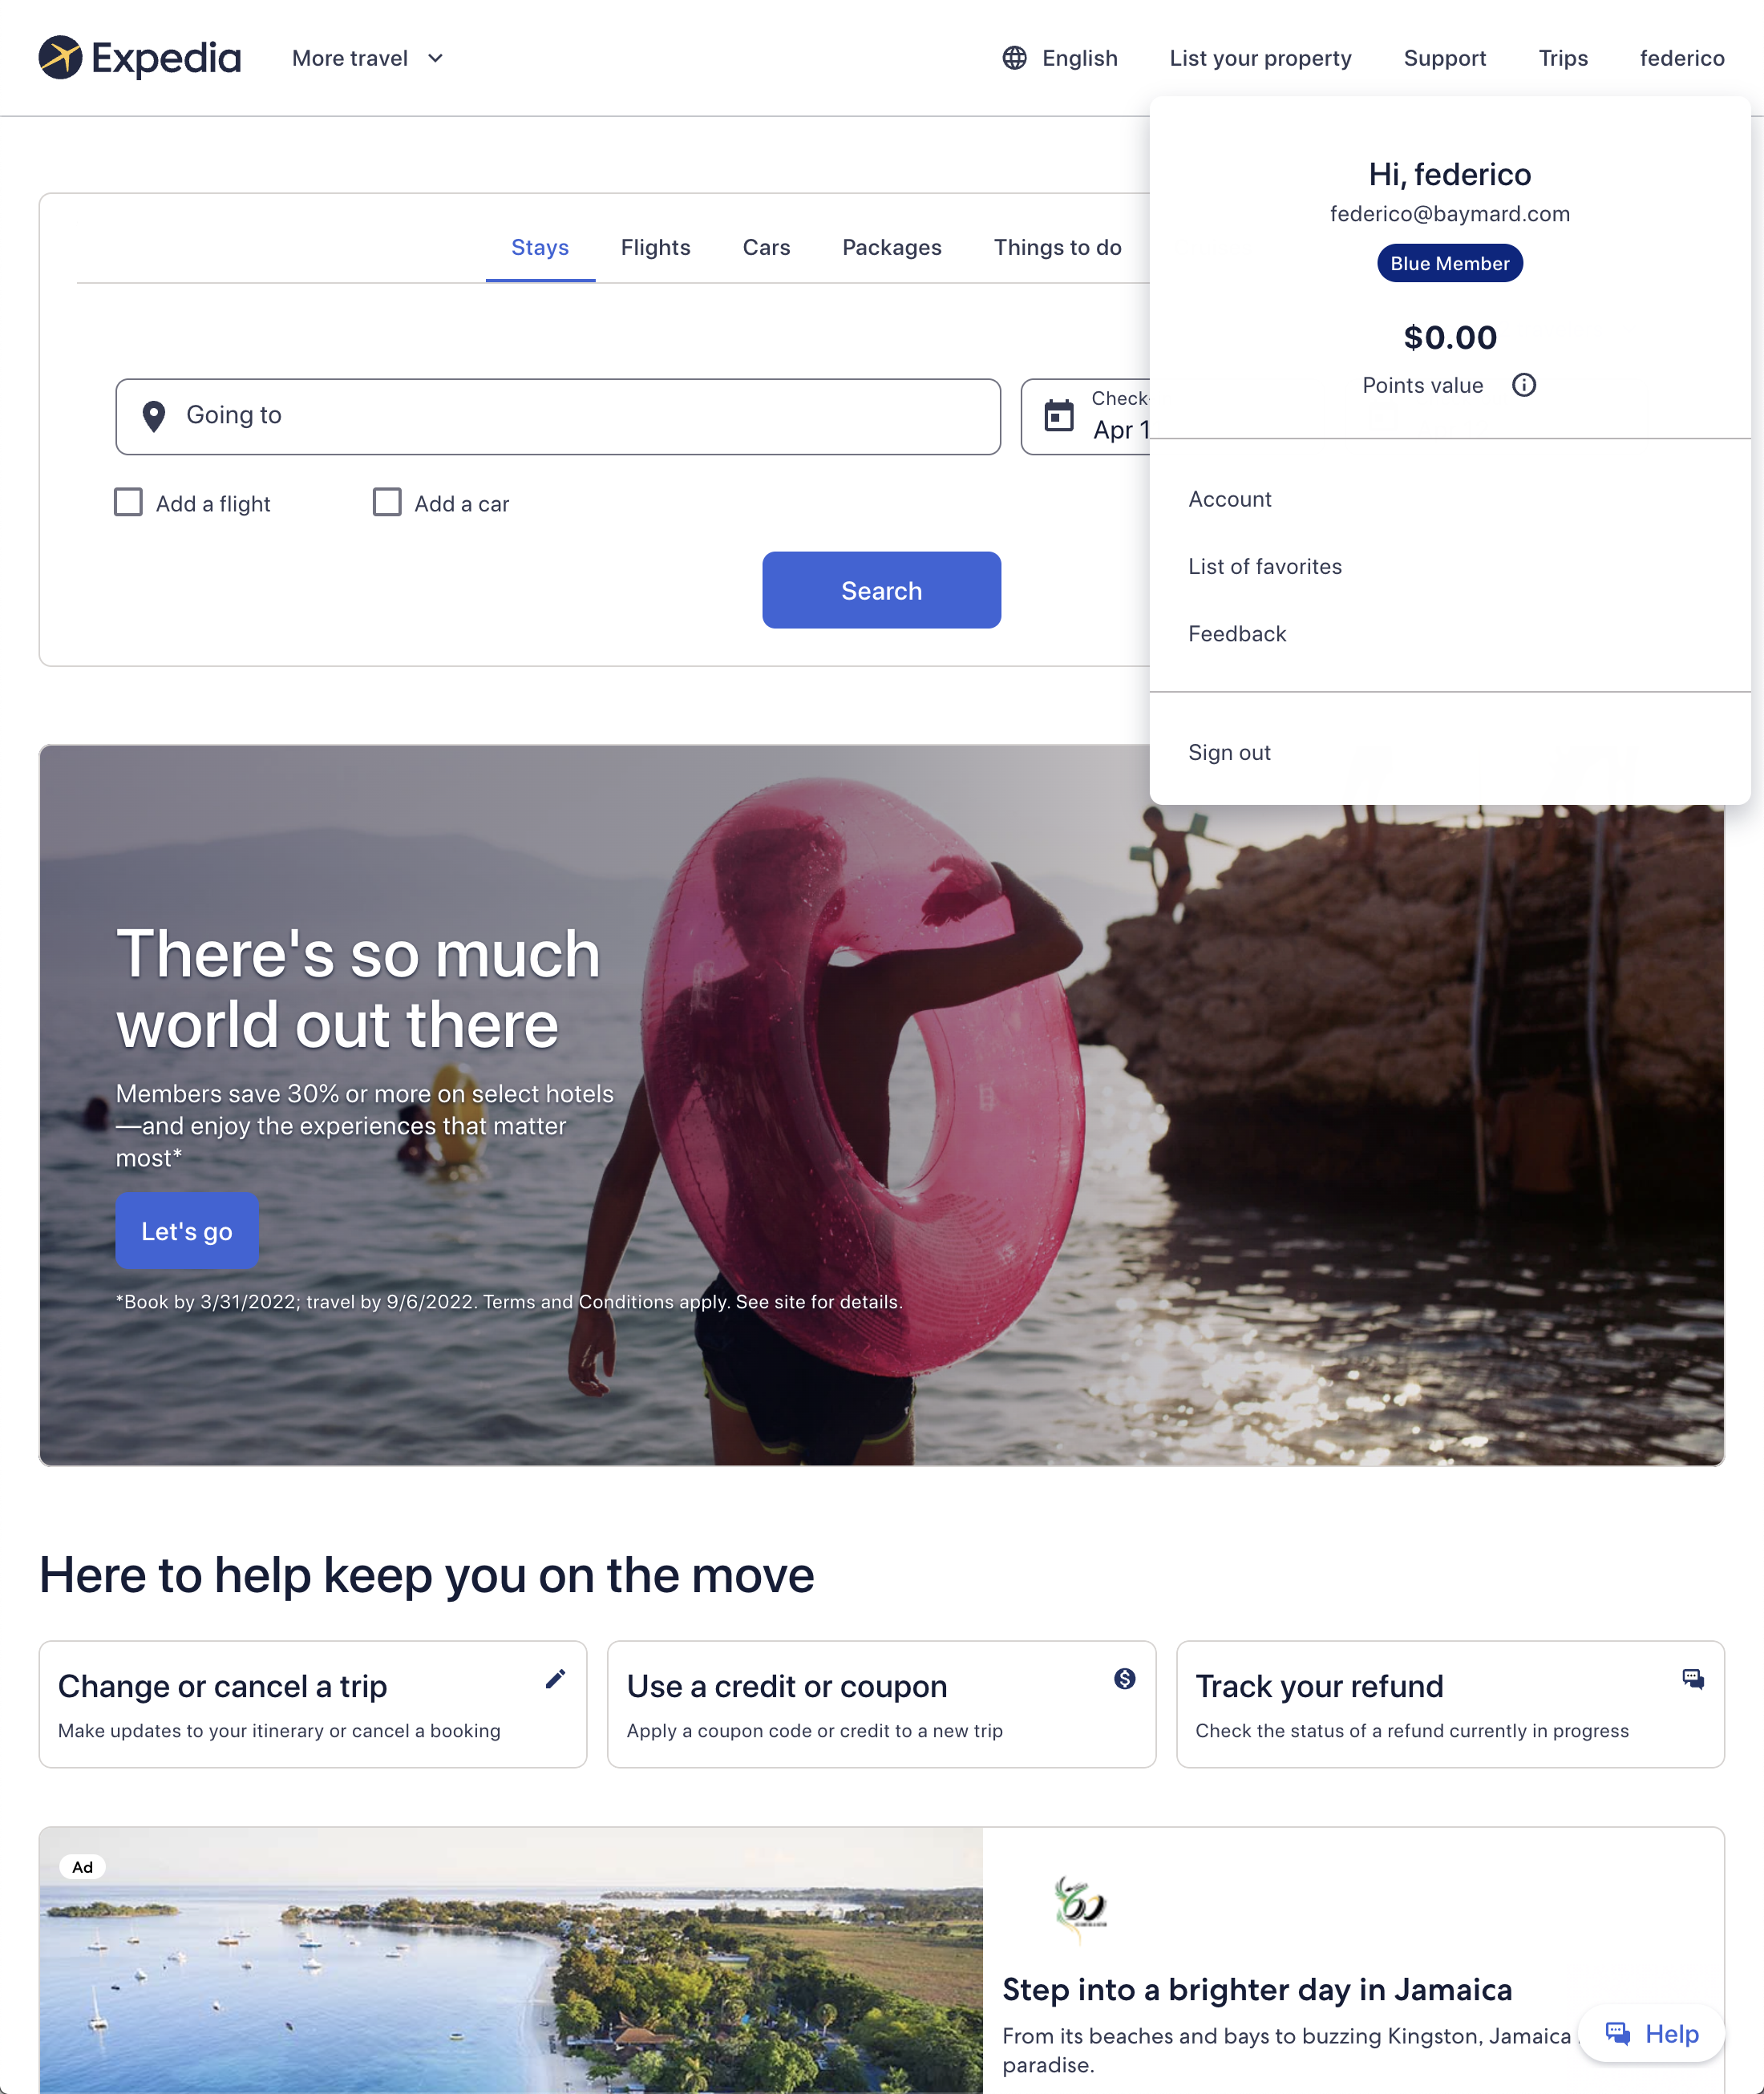This screenshot has width=1764, height=2094.
Task: Click the pencil icon on Change or cancel trip
Action: (555, 1679)
